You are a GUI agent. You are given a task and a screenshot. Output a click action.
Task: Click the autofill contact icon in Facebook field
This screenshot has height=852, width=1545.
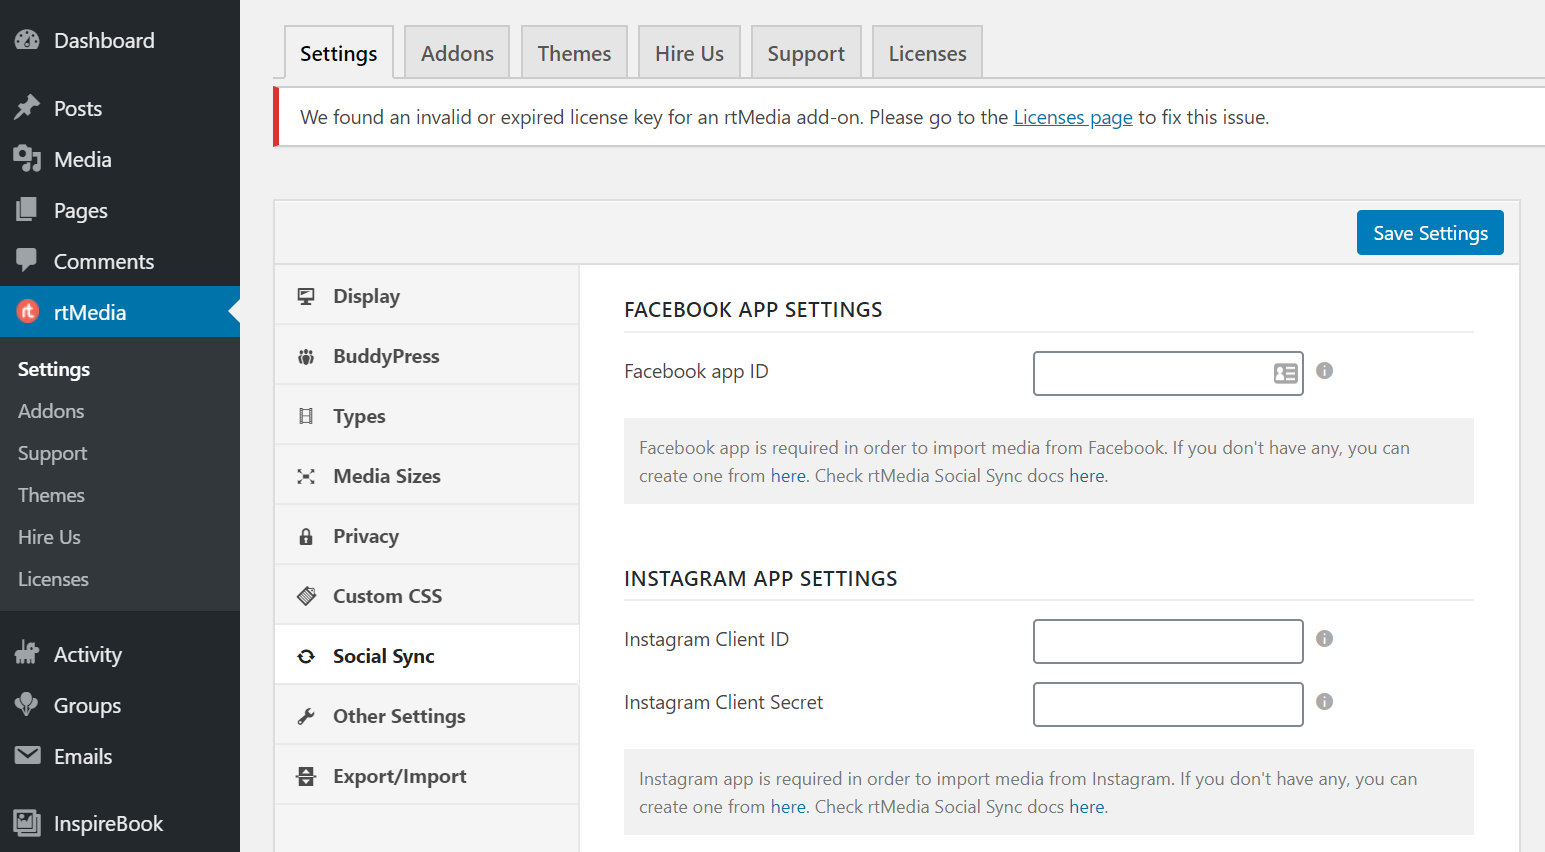[x=1285, y=373]
